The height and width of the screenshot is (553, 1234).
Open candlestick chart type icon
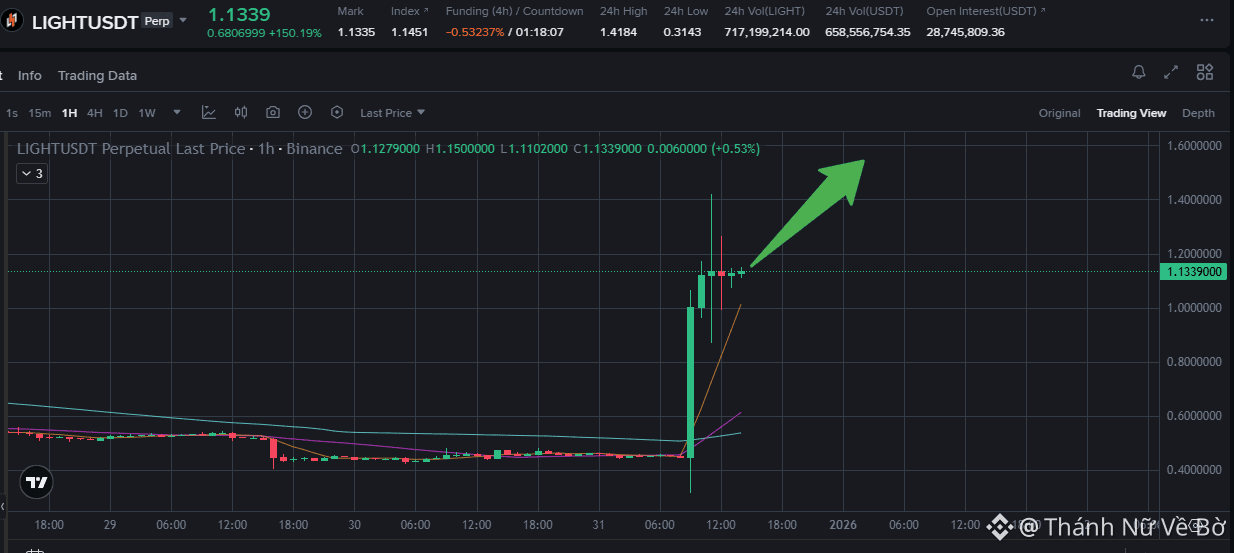click(x=241, y=112)
